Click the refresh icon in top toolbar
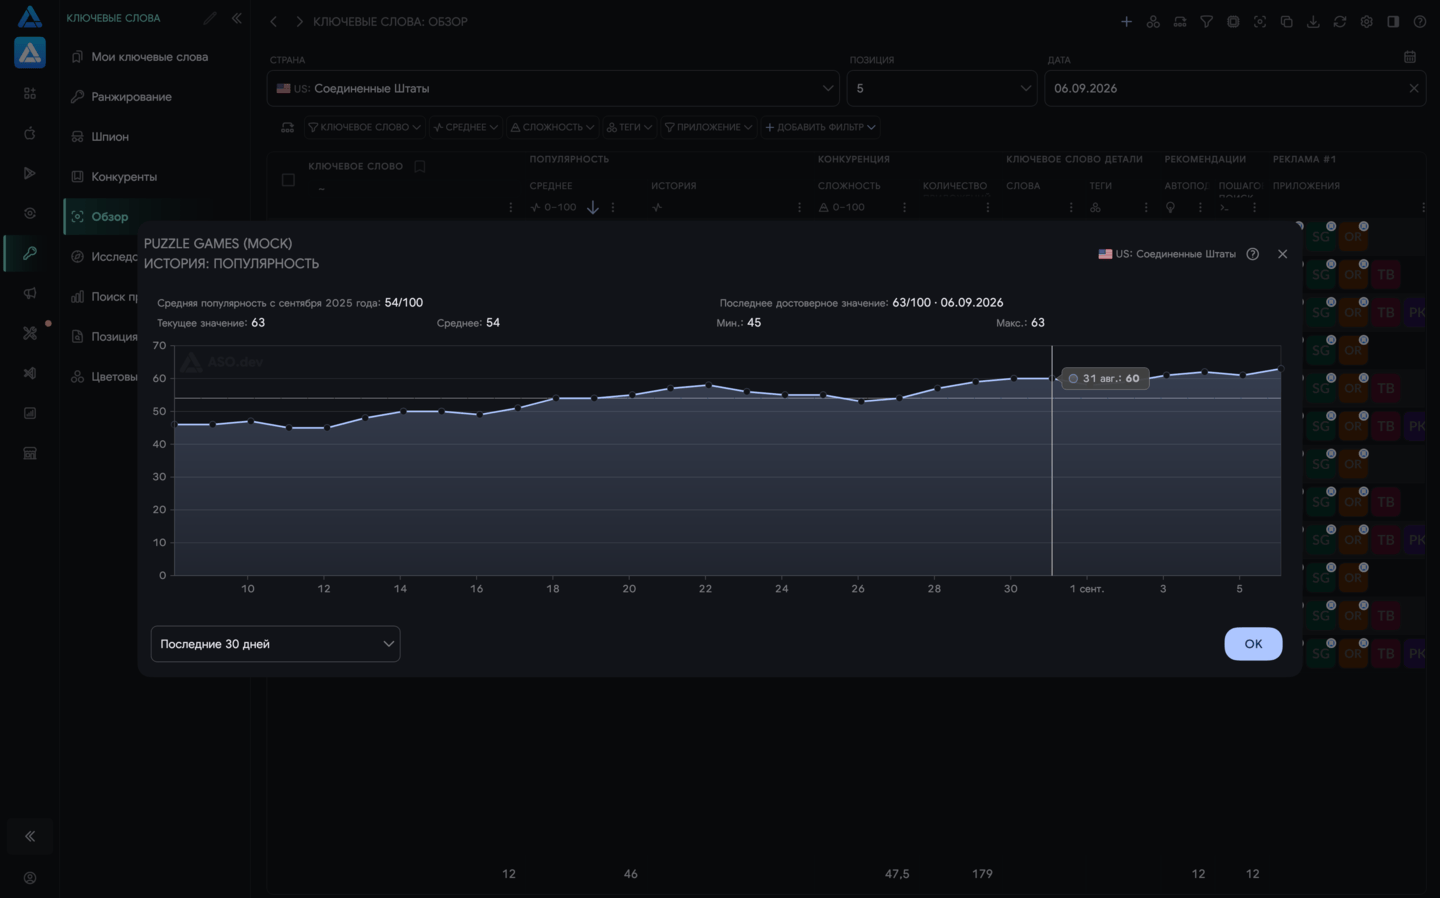Screen dimensions: 1440x898 pyautogui.click(x=1340, y=21)
